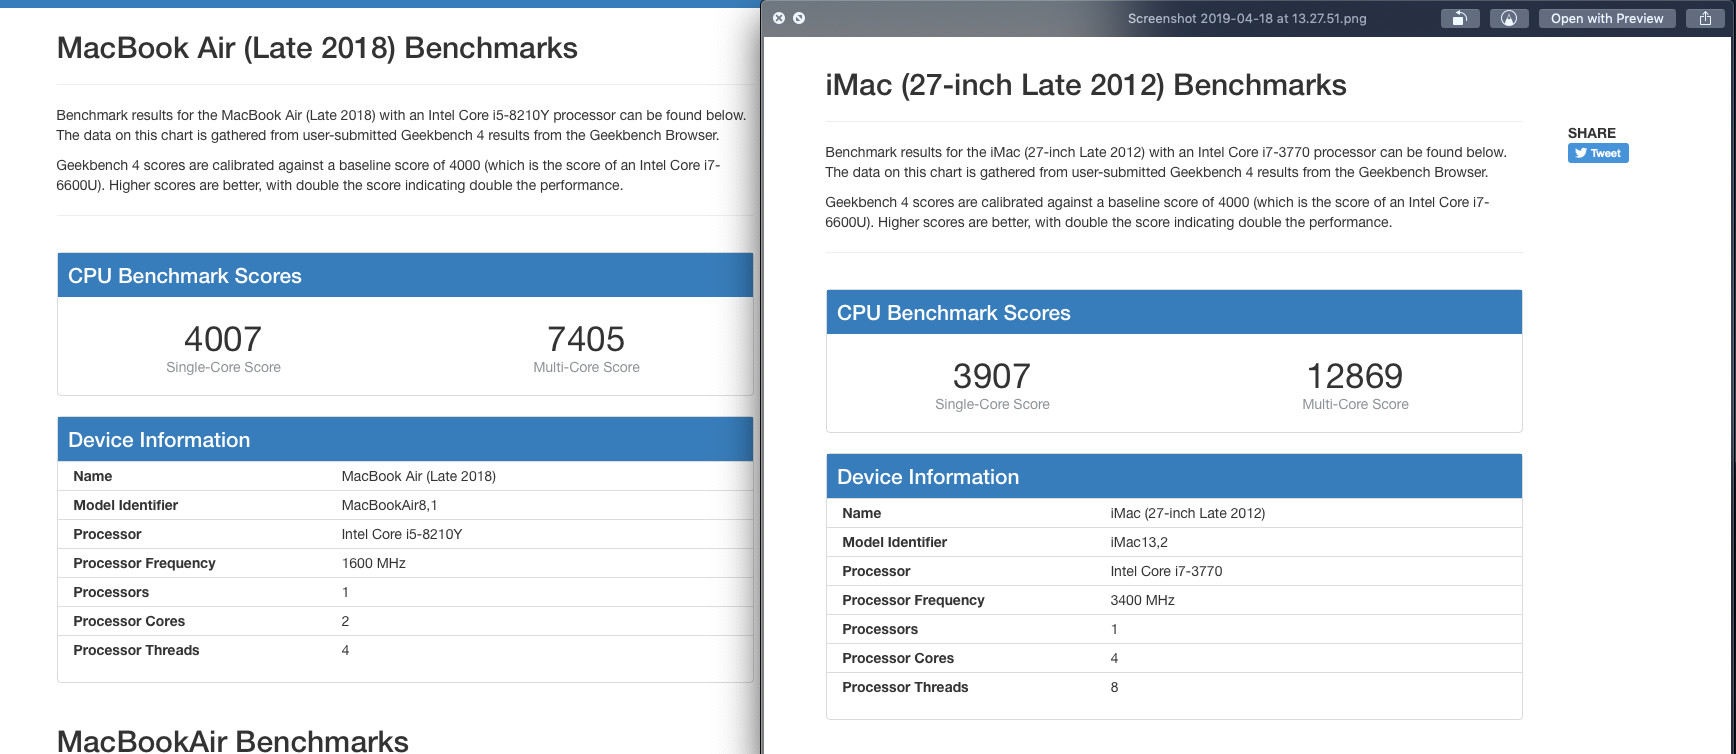
Task: Click the iMac13,2 model identifier value
Action: tap(1139, 542)
